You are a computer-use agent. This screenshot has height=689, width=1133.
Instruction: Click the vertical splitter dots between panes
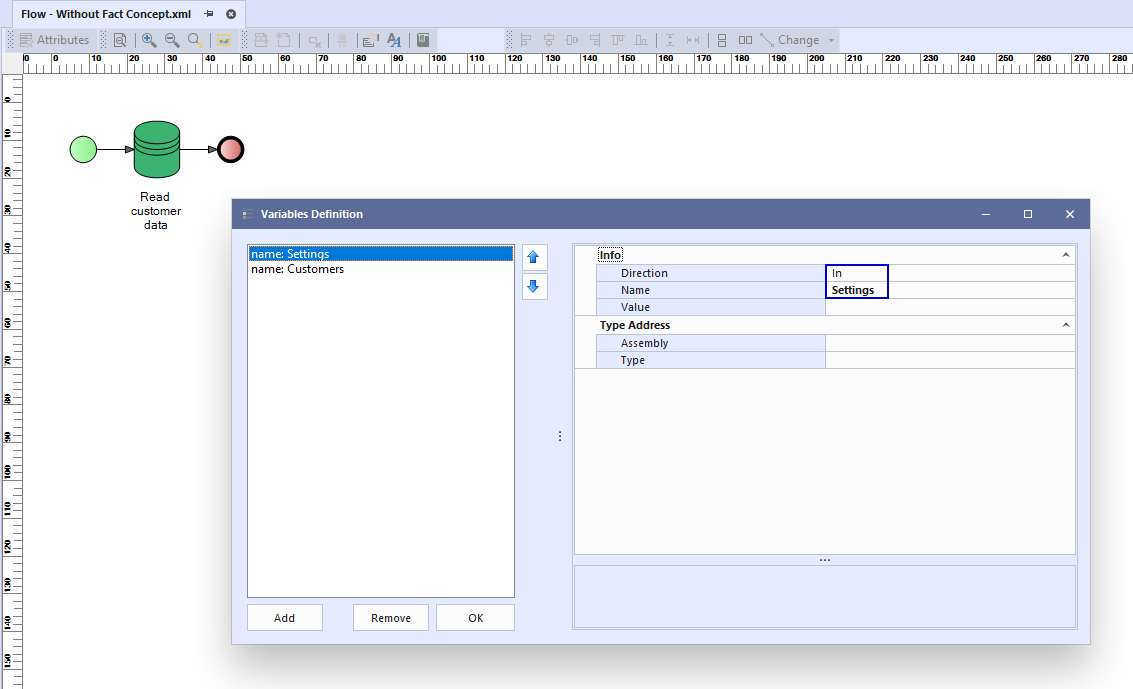coord(560,436)
